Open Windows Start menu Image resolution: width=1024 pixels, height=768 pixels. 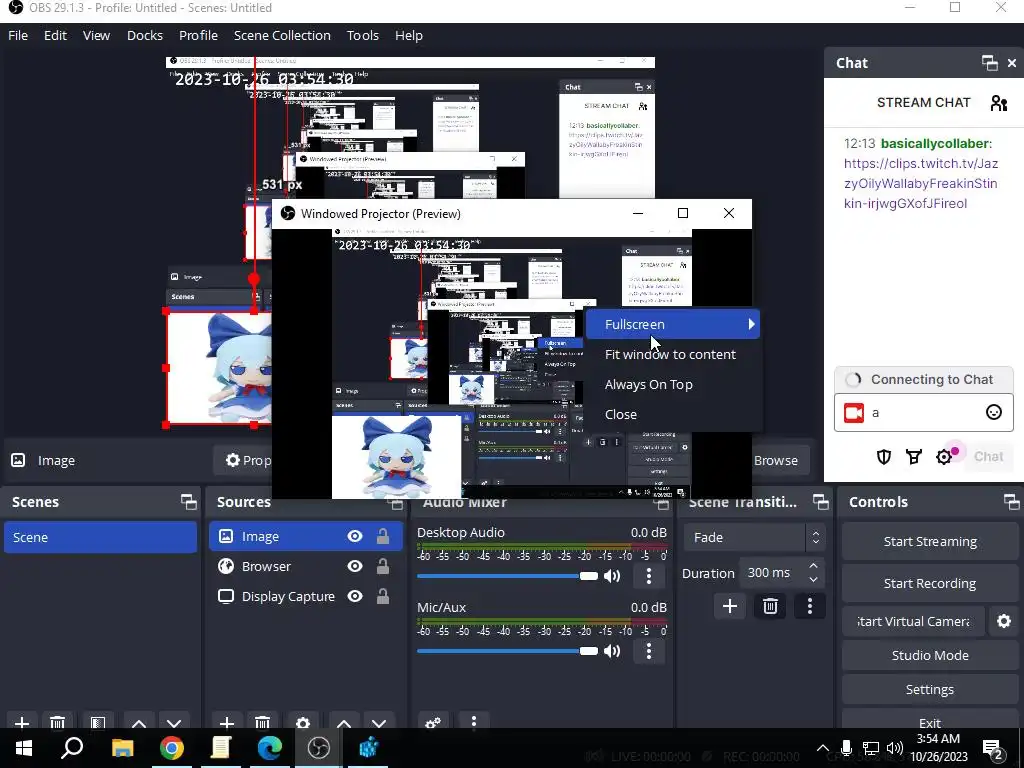pyautogui.click(x=24, y=748)
